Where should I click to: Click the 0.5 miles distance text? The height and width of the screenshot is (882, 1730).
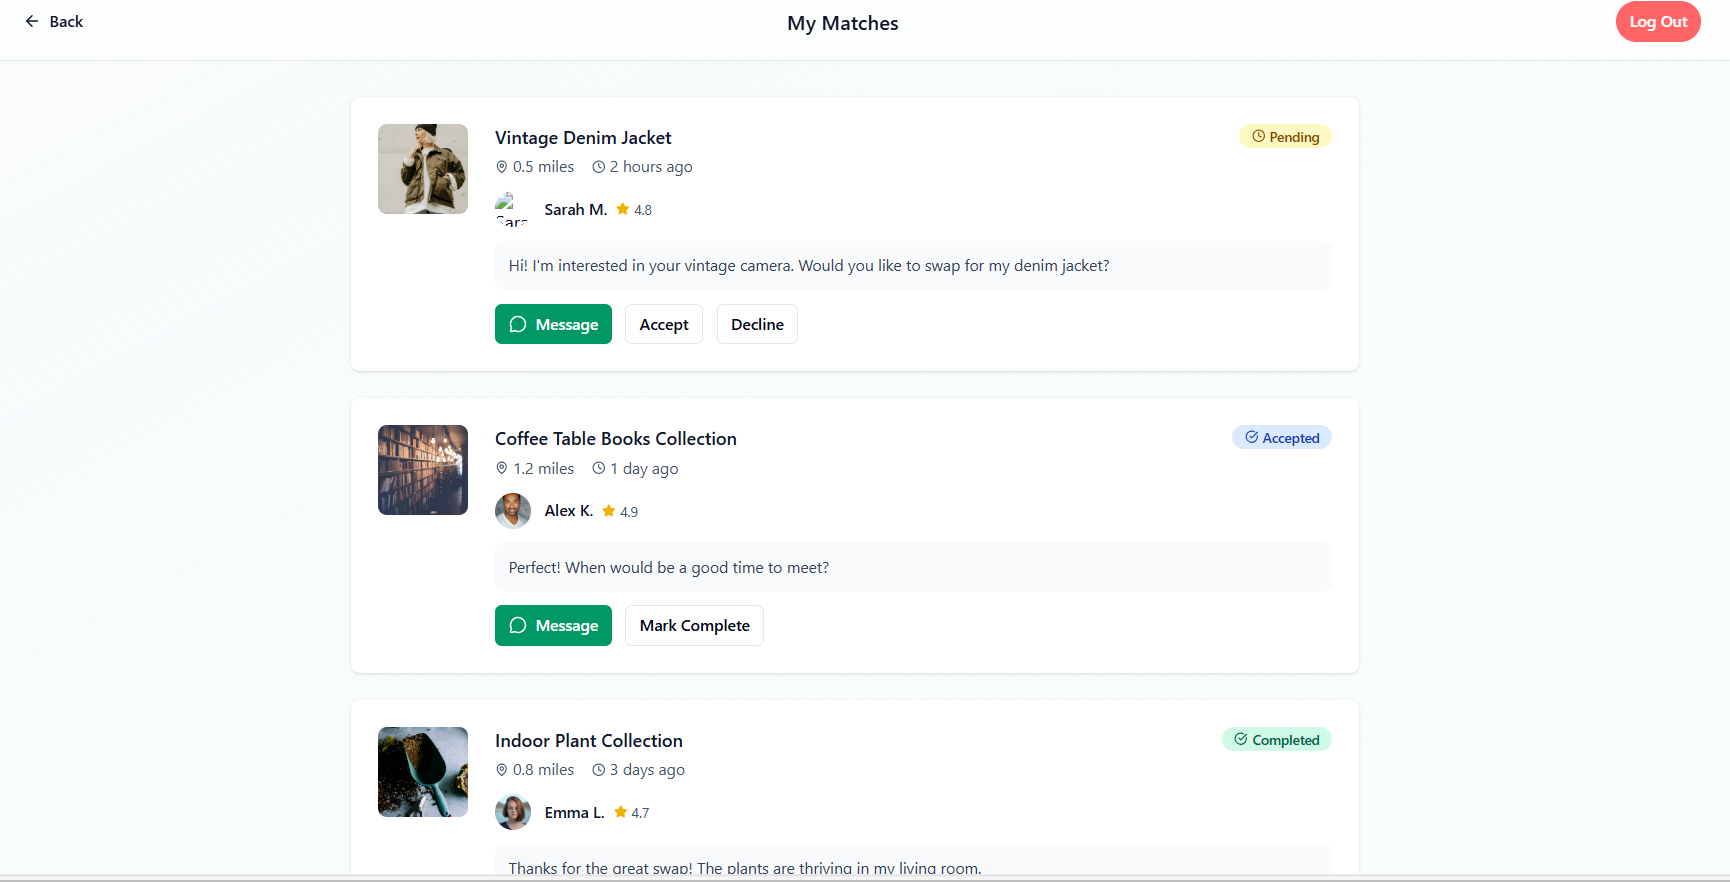click(544, 167)
